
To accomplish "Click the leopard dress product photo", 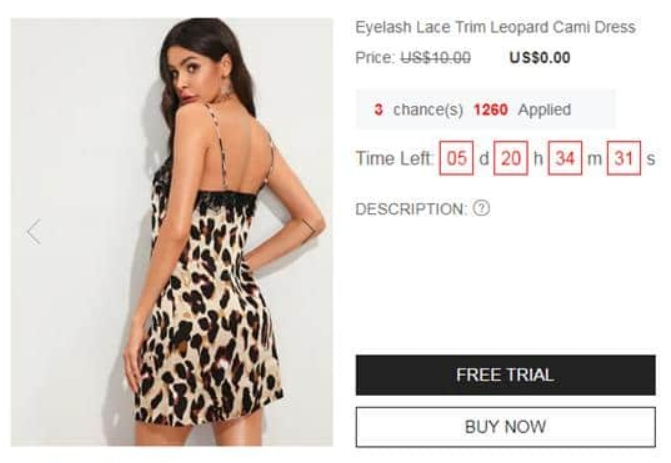I will pyautogui.click(x=172, y=232).
